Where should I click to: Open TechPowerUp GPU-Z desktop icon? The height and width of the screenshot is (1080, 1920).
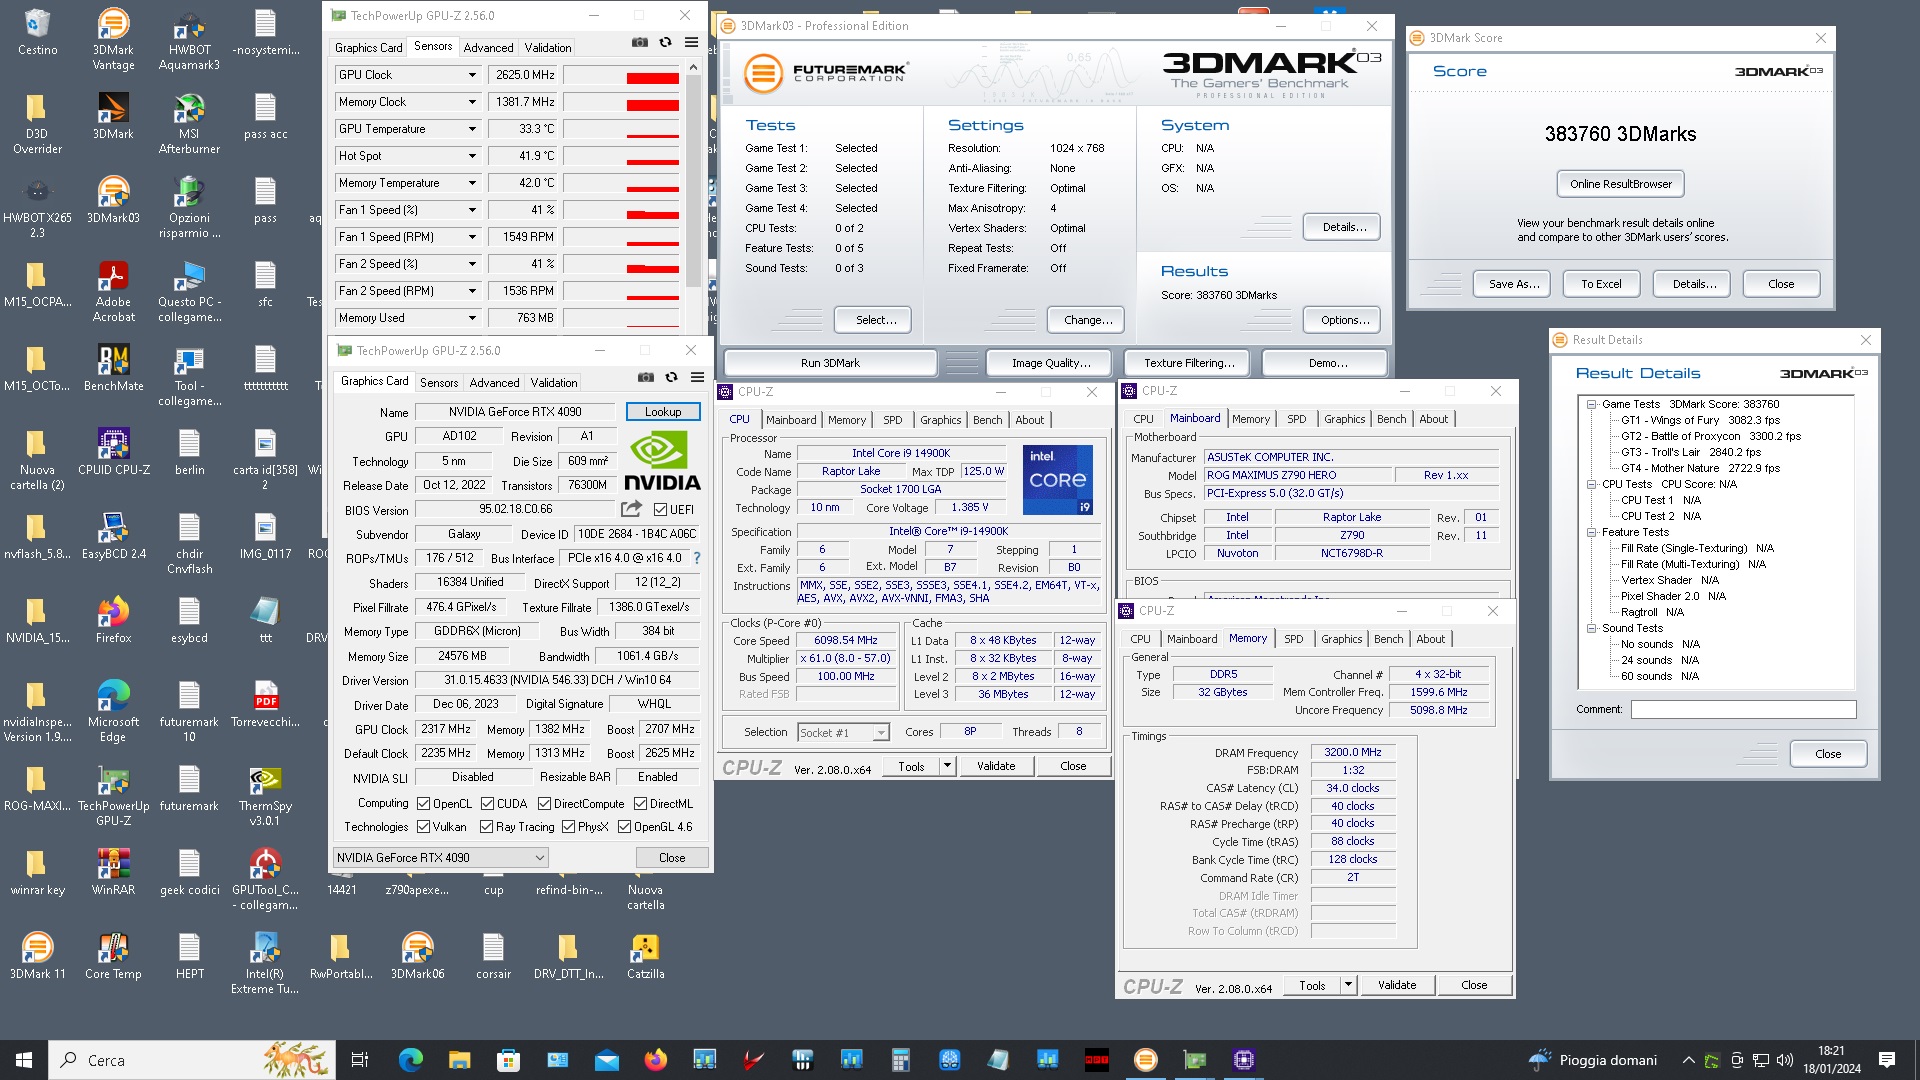coord(113,796)
